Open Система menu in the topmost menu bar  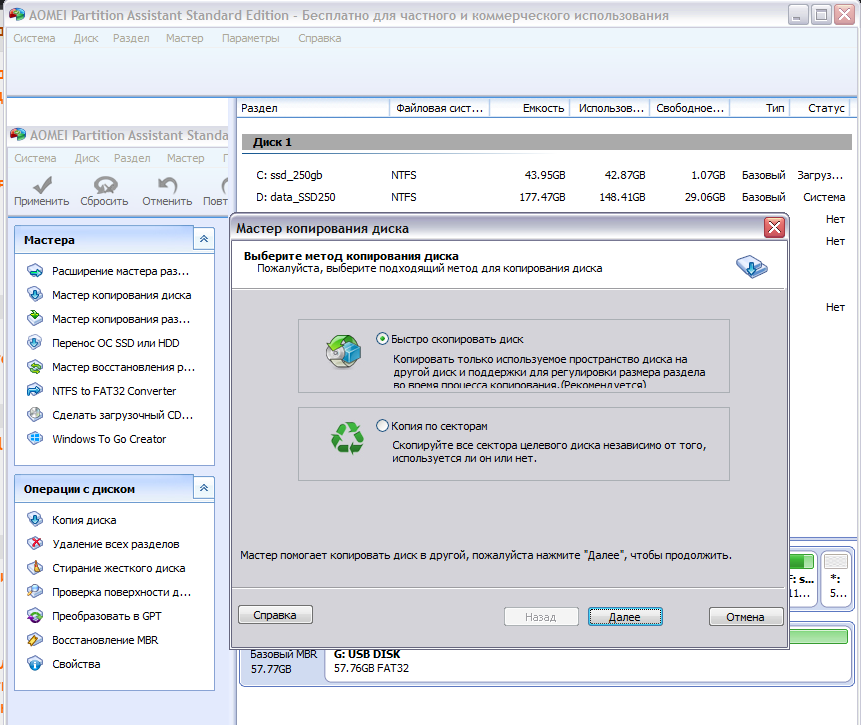[x=34, y=38]
